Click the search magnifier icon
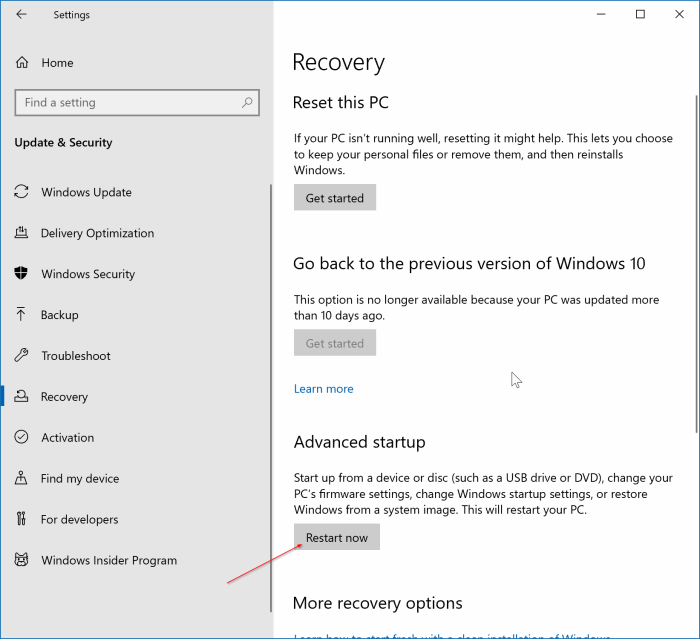Image resolution: width=700 pixels, height=639 pixels. coord(247,103)
